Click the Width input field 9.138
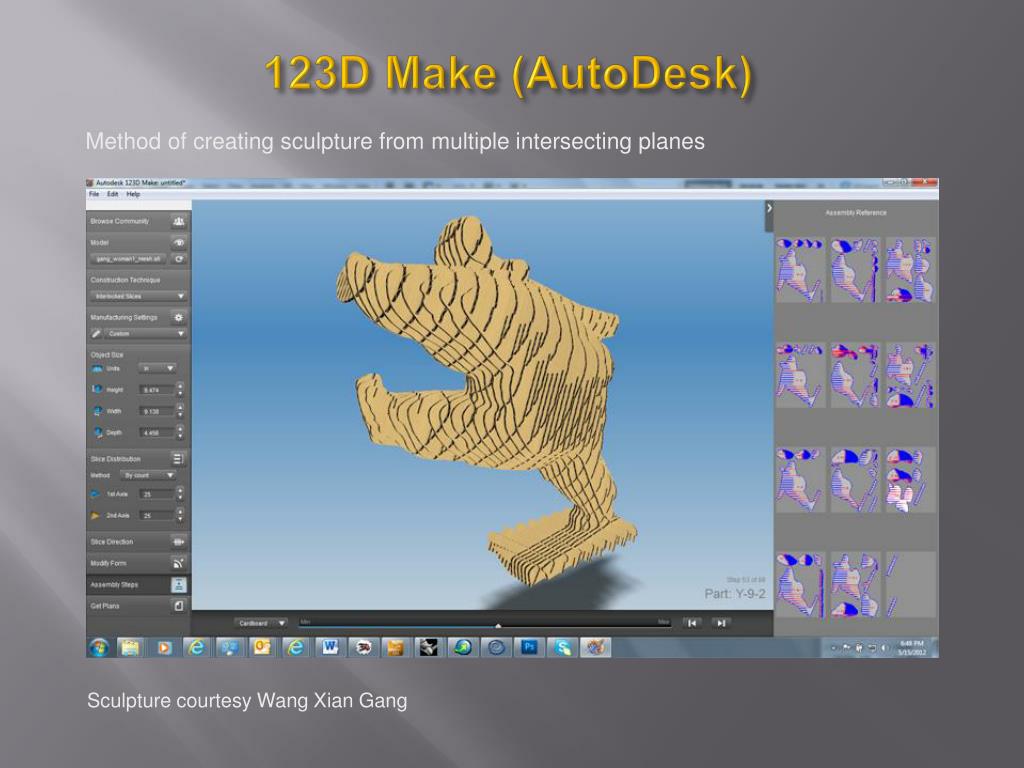 (157, 411)
